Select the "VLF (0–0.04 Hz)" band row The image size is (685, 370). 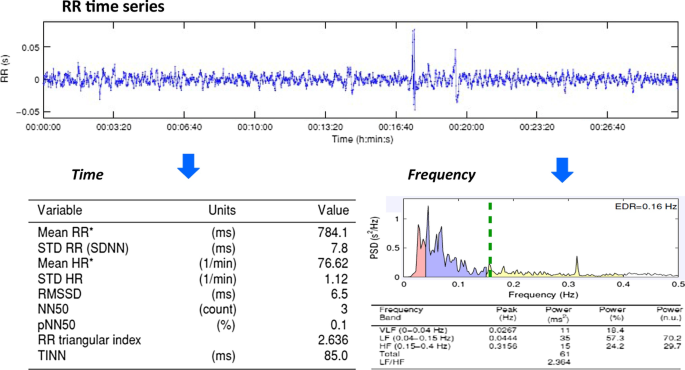click(413, 330)
